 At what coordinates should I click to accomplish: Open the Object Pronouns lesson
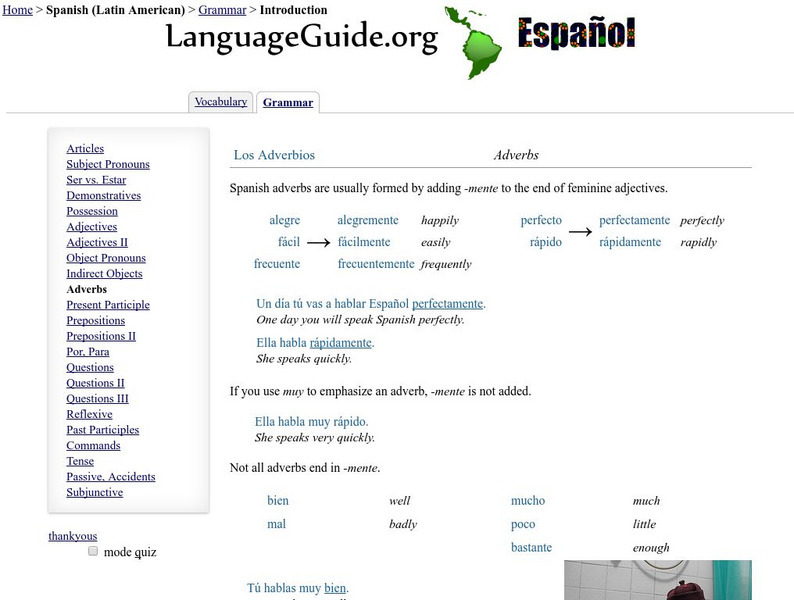click(x=106, y=258)
